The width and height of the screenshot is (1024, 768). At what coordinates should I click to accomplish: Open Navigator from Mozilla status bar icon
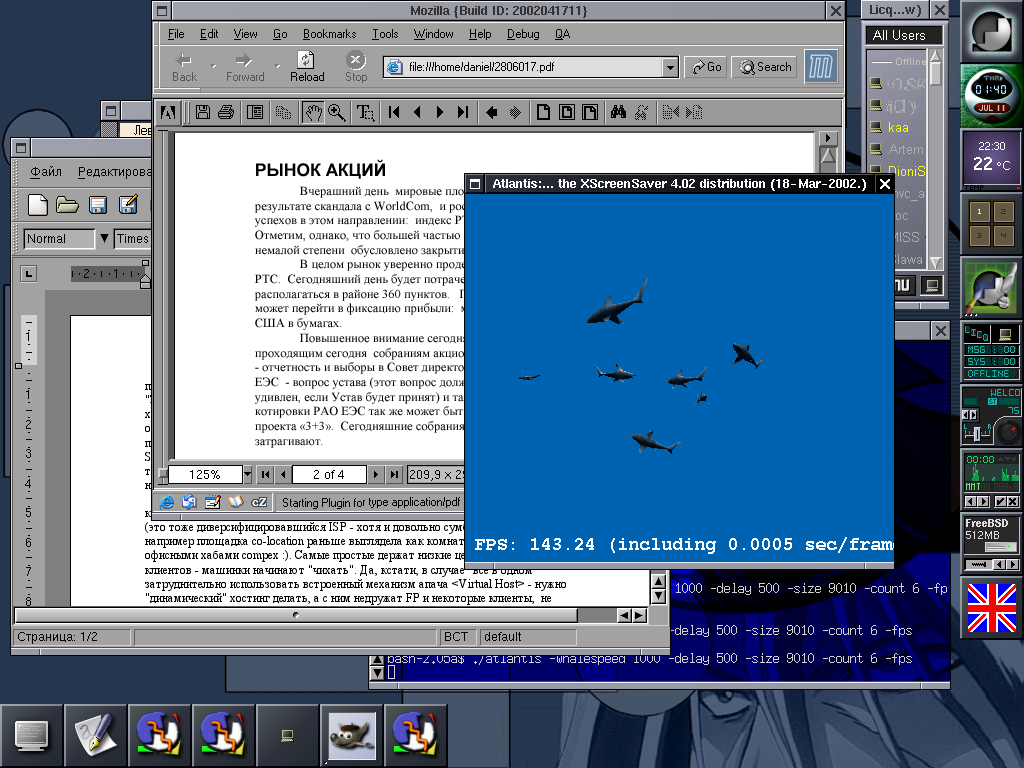(167, 502)
